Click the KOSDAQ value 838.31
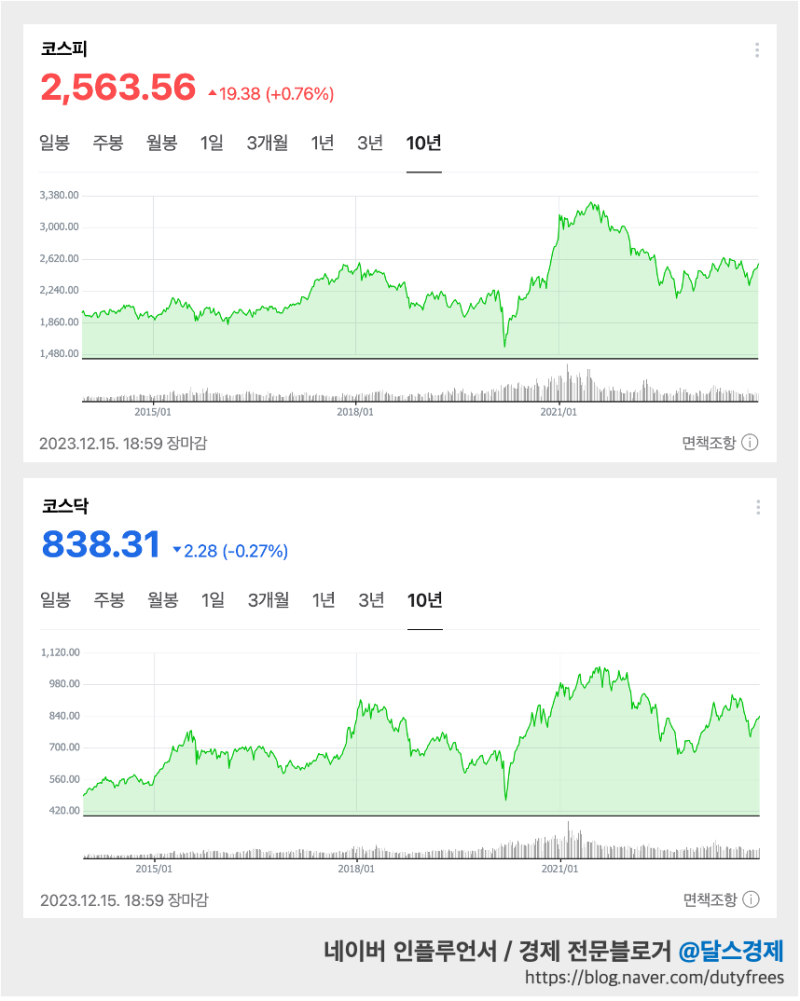 tap(101, 545)
